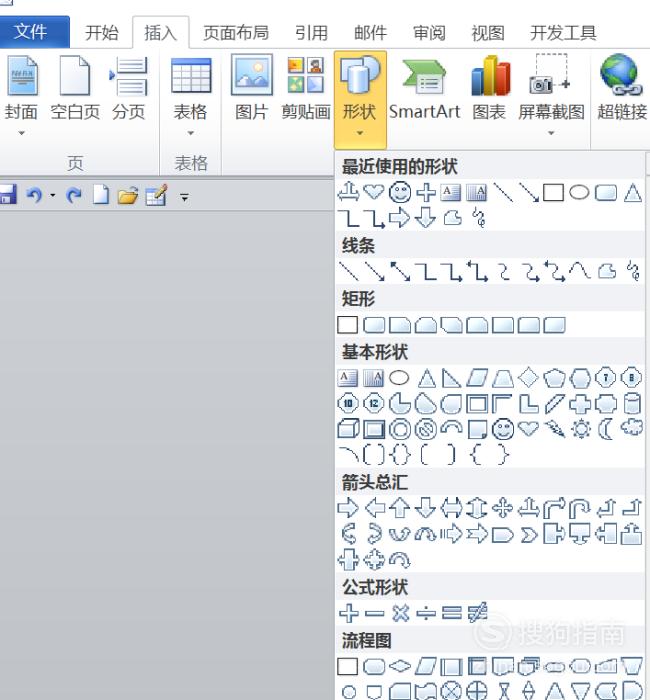Image resolution: width=650 pixels, height=700 pixels.
Task: Choose the freeform scribble under 线条
Action: [633, 271]
